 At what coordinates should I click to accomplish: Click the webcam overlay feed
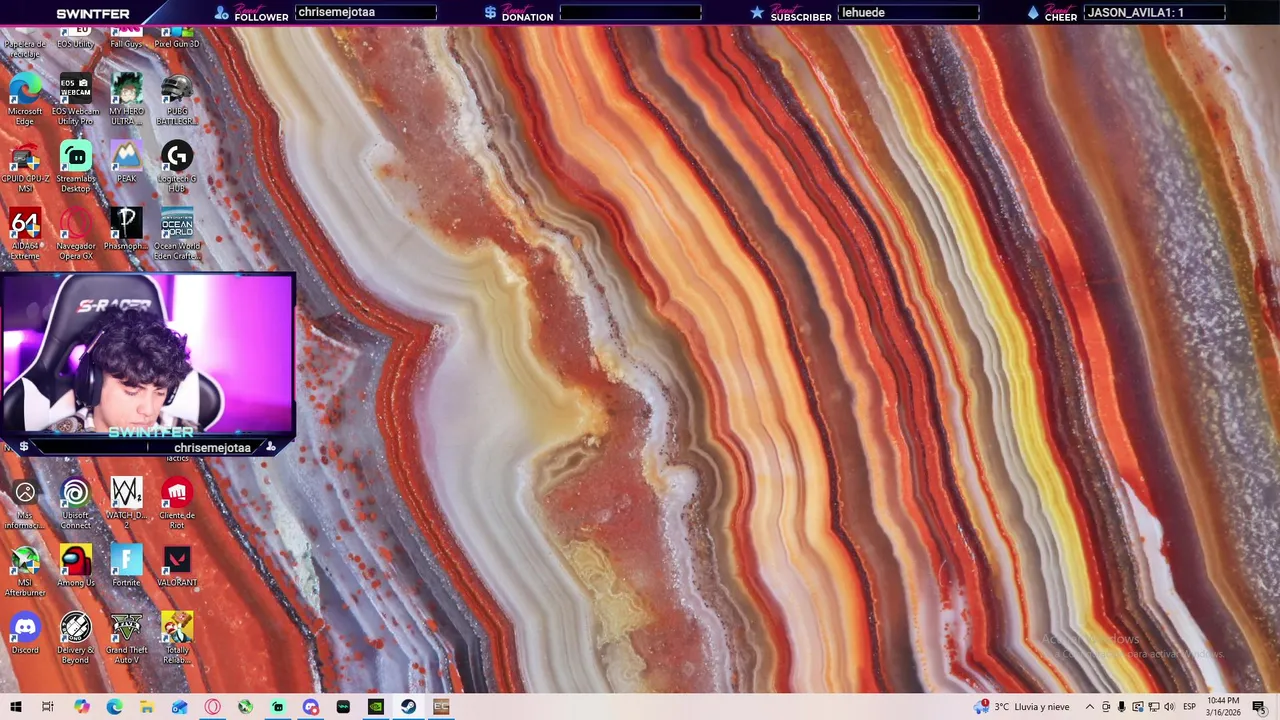(x=148, y=355)
